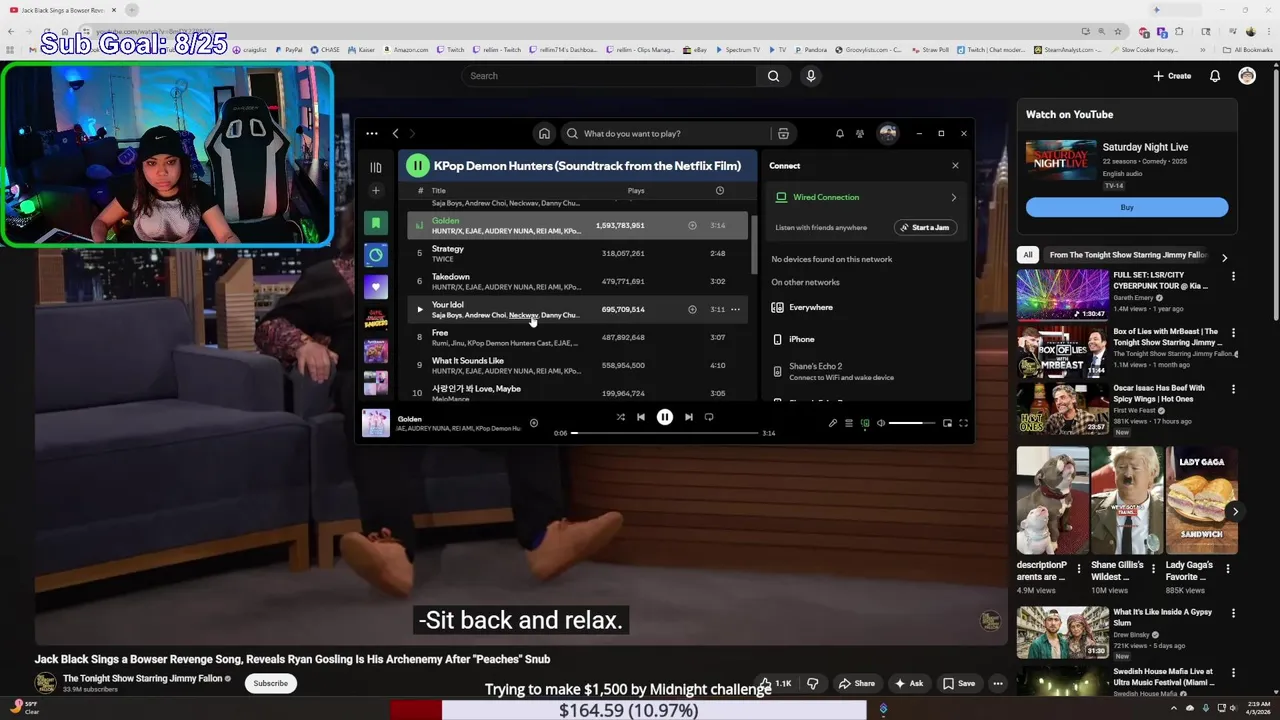Select All filter chip on YouTube
The height and width of the screenshot is (720, 1280).
pos(1027,255)
